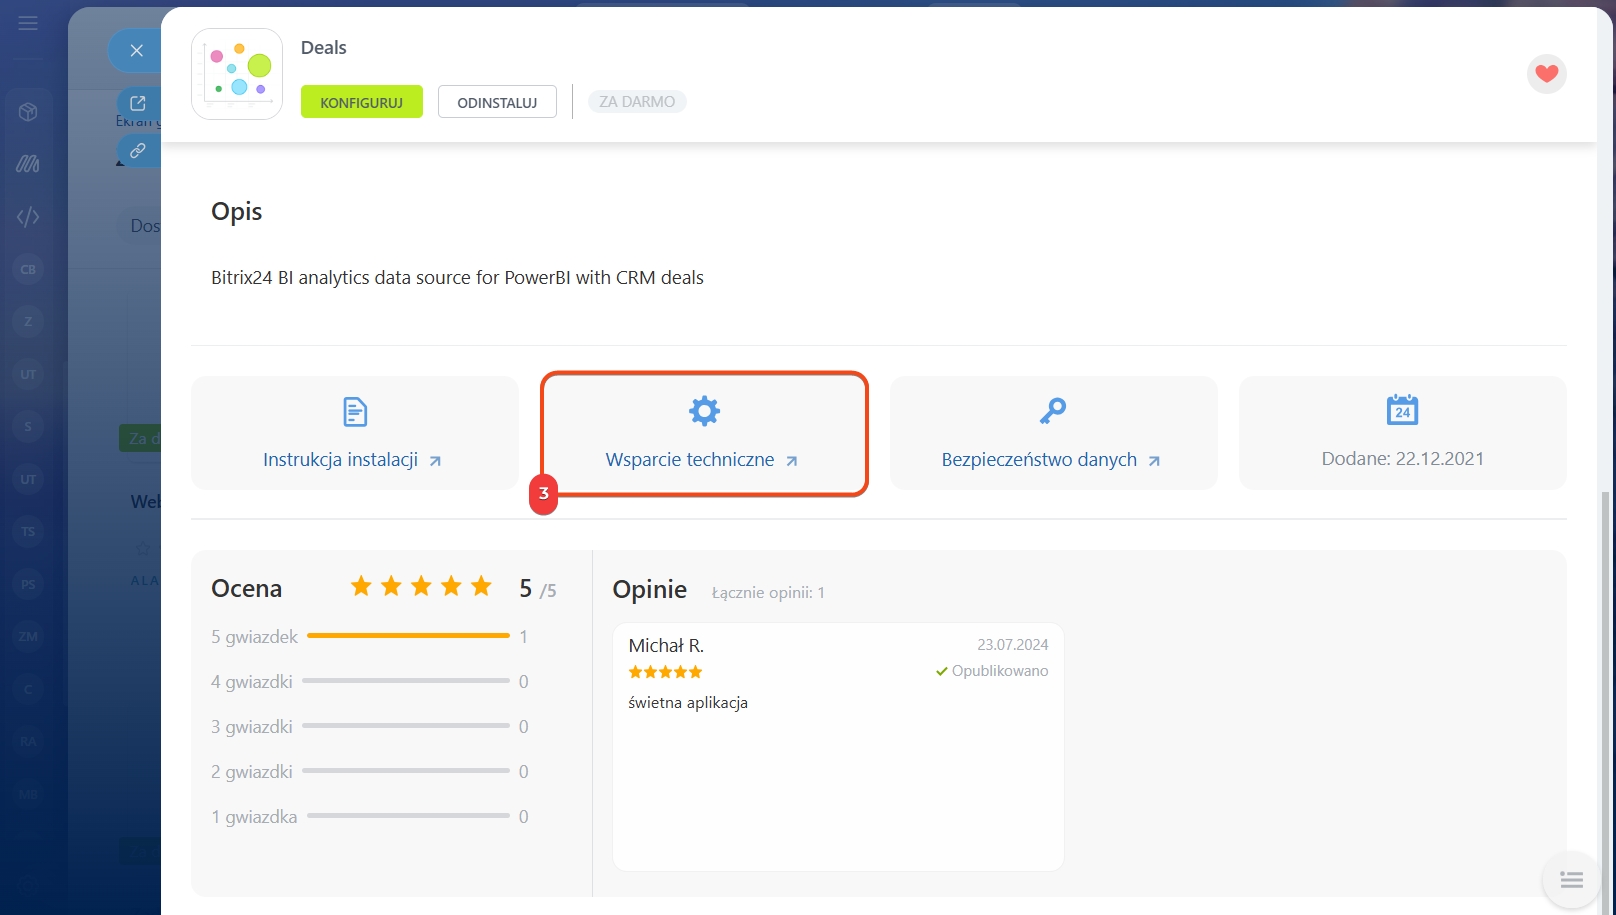Image resolution: width=1616 pixels, height=915 pixels.
Task: Click the Dodane: 22.12.2021 text
Action: point(1402,459)
